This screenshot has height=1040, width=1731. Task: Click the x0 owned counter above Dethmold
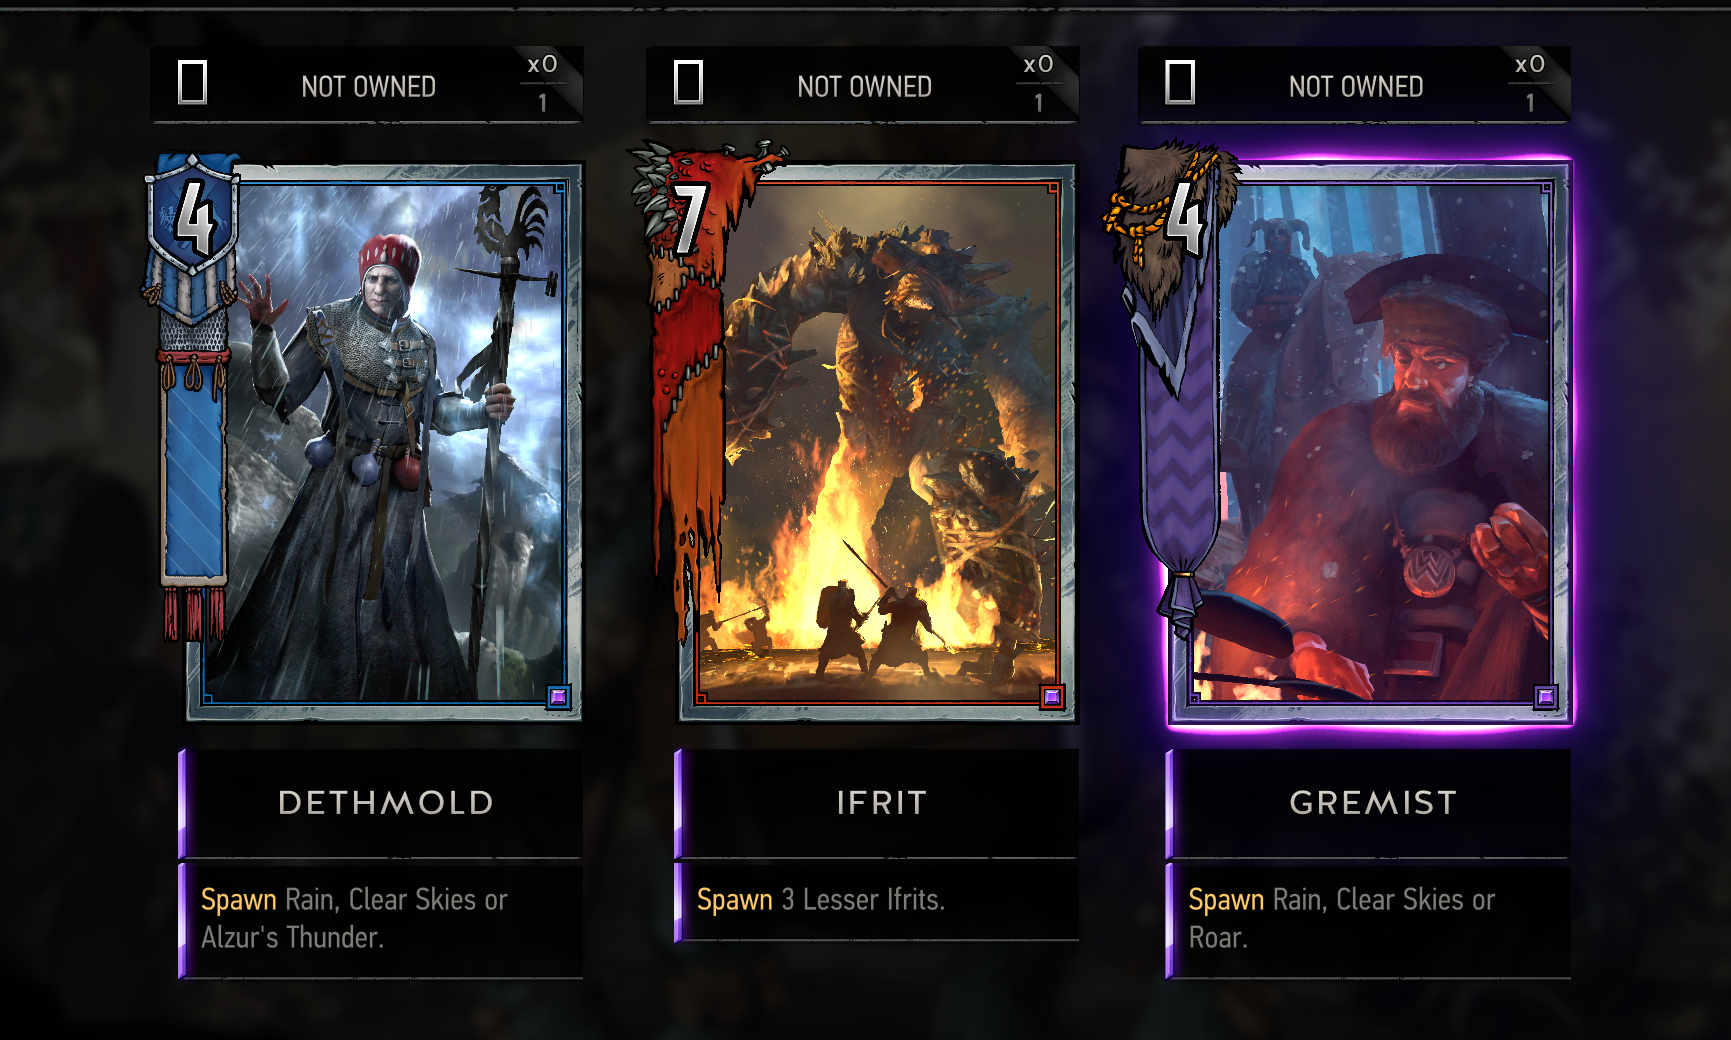[x=542, y=65]
